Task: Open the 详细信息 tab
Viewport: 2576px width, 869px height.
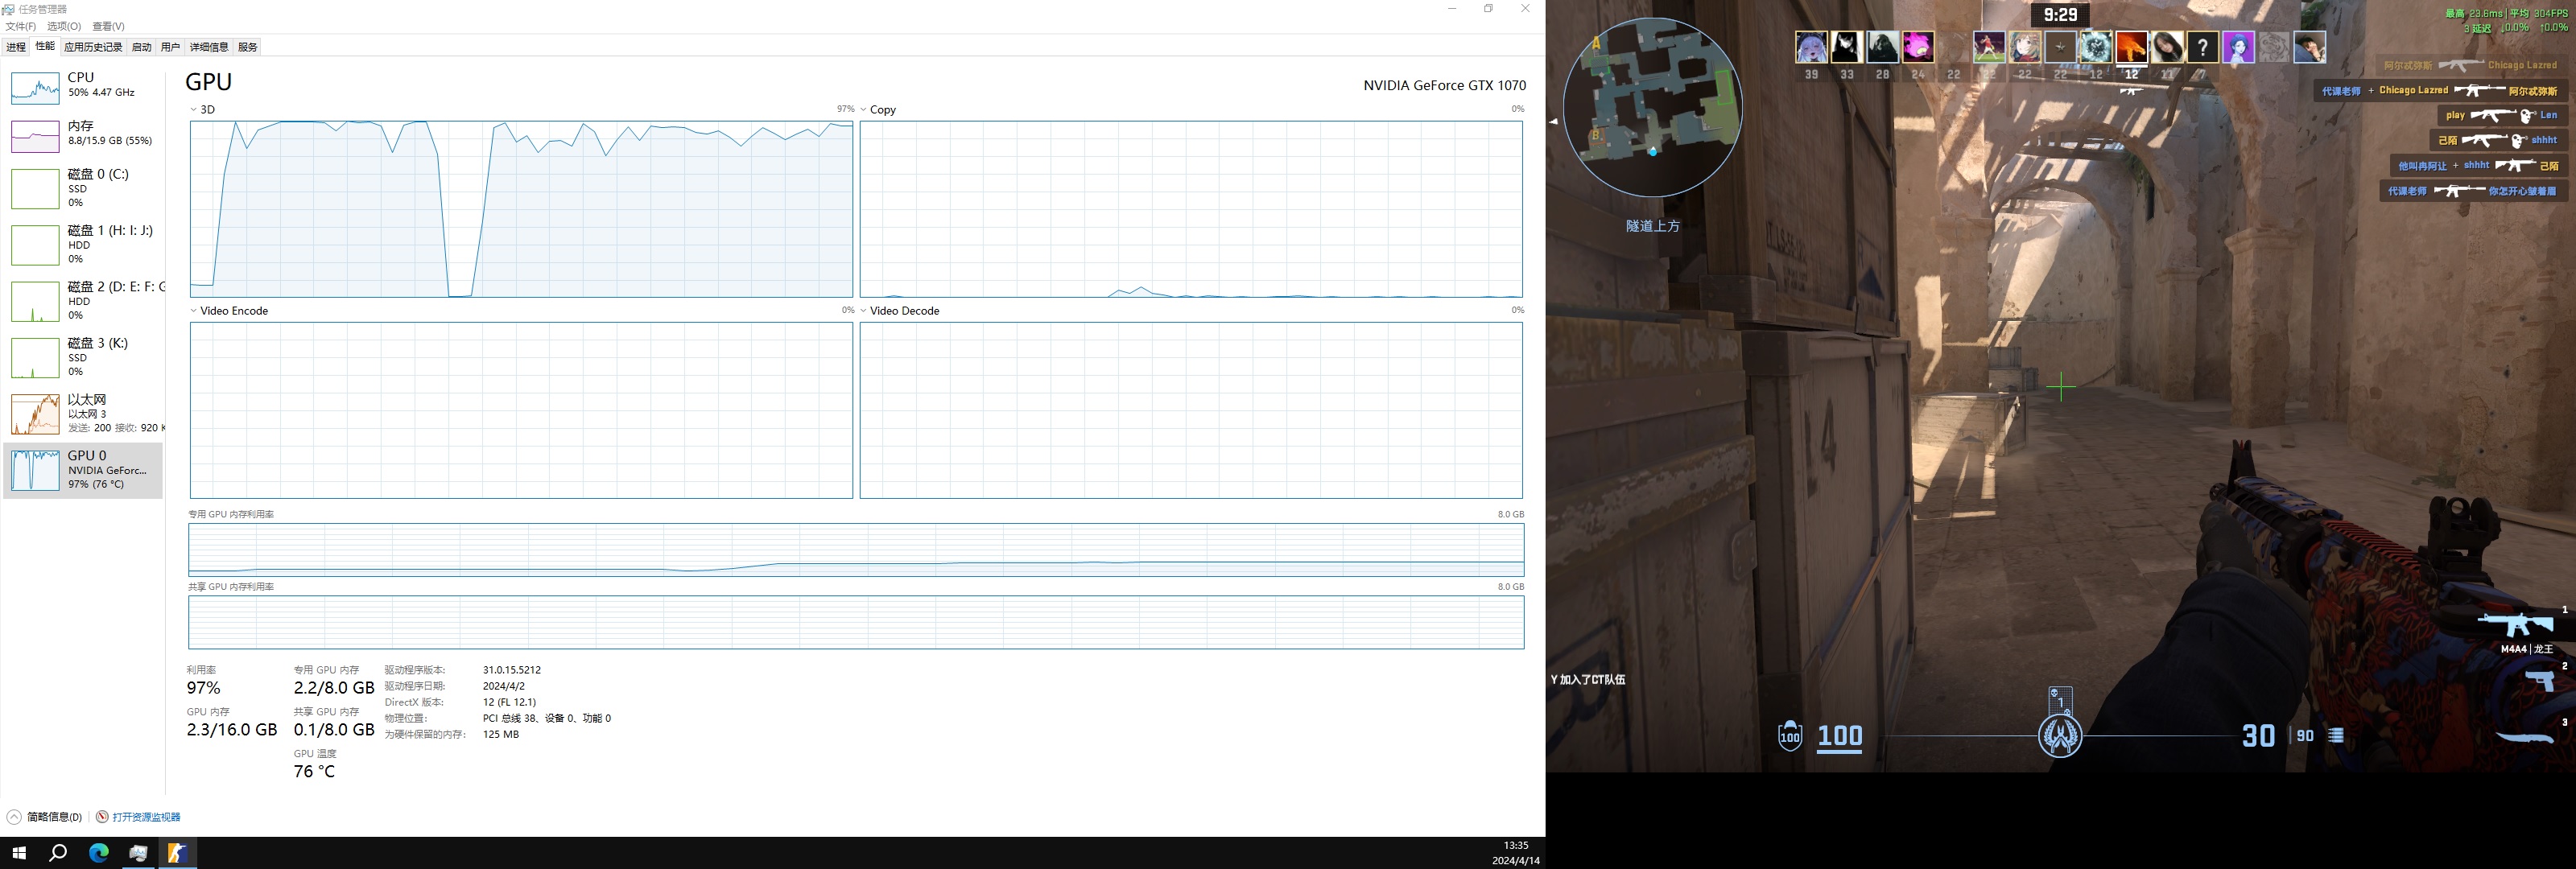Action: click(209, 47)
